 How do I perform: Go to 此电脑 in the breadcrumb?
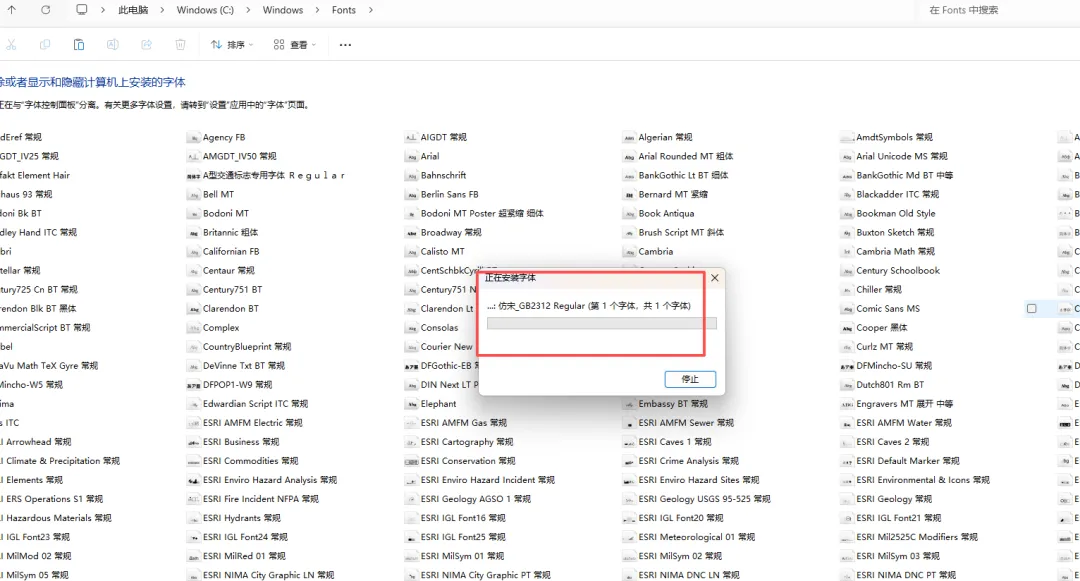tap(133, 10)
